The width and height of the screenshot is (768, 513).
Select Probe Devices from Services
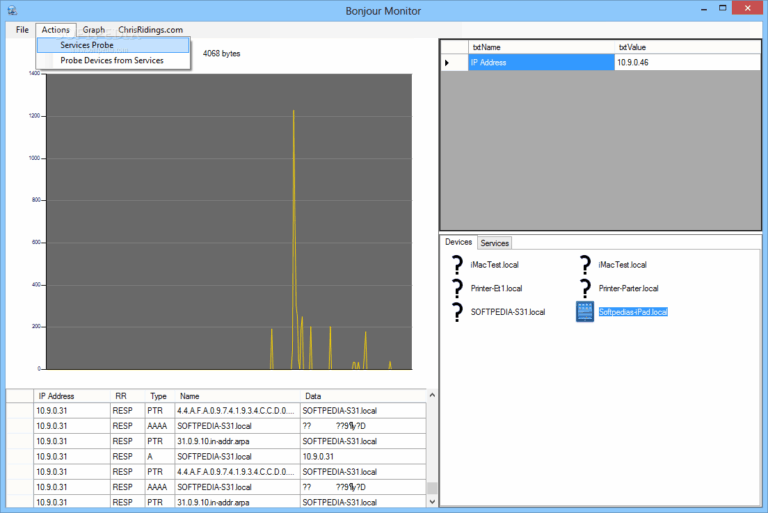click(x=111, y=60)
